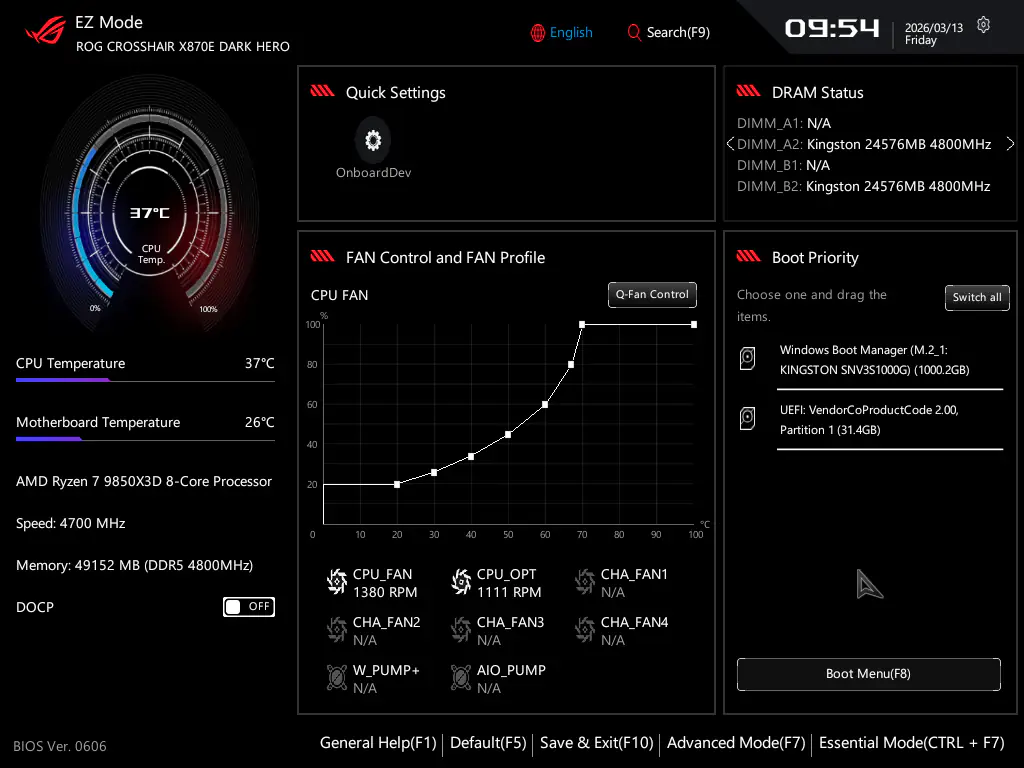Select the CHA_FAN4 fan icon
This screenshot has height=768, width=1024.
pos(585,630)
